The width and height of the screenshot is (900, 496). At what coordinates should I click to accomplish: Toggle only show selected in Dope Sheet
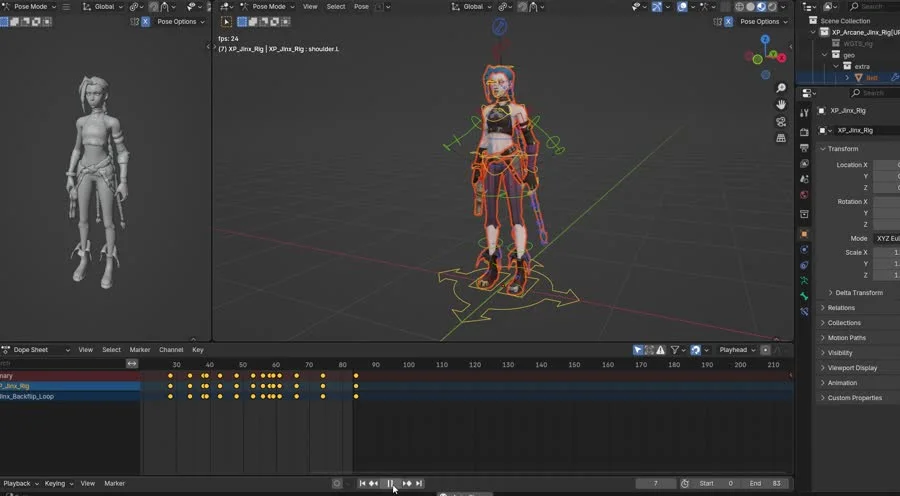638,350
